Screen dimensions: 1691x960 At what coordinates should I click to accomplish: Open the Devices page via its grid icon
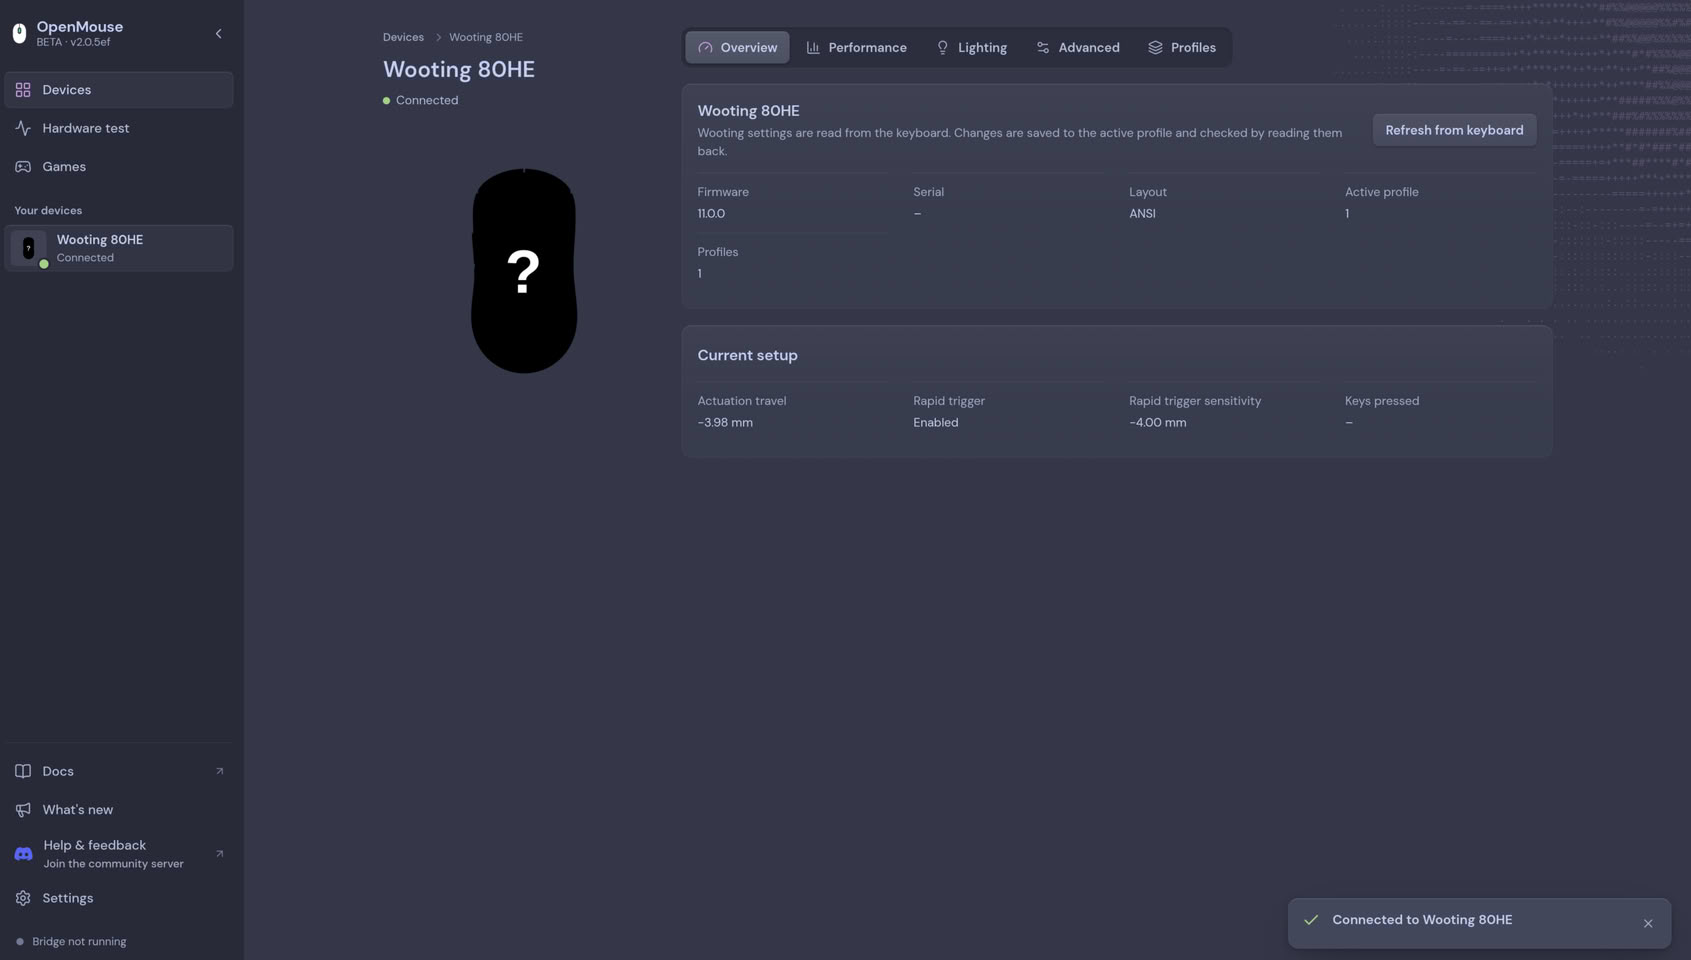pos(23,90)
